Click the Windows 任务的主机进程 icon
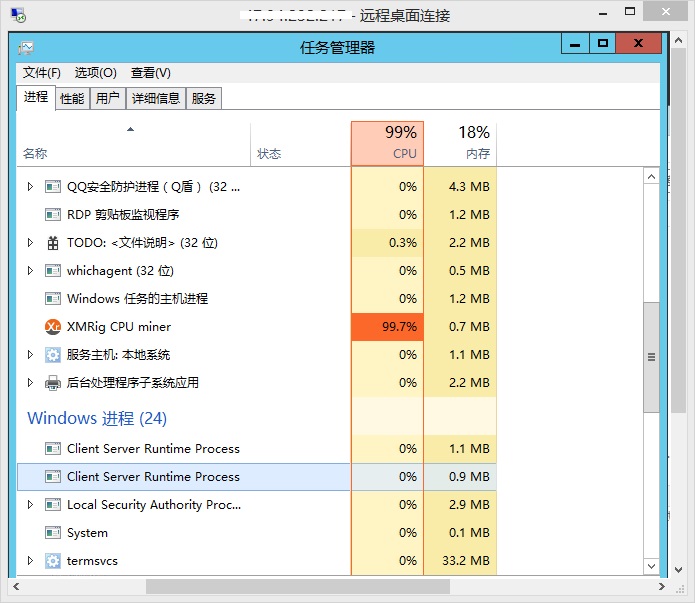The height and width of the screenshot is (603, 695). pos(53,299)
